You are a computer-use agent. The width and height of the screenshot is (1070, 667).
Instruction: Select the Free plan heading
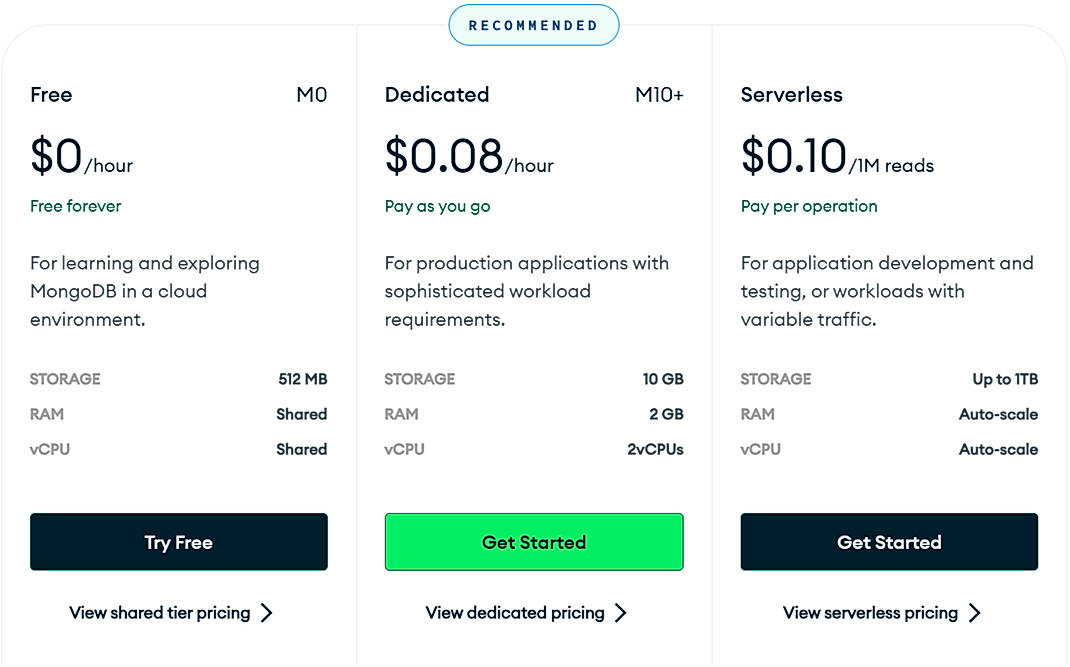click(x=51, y=95)
